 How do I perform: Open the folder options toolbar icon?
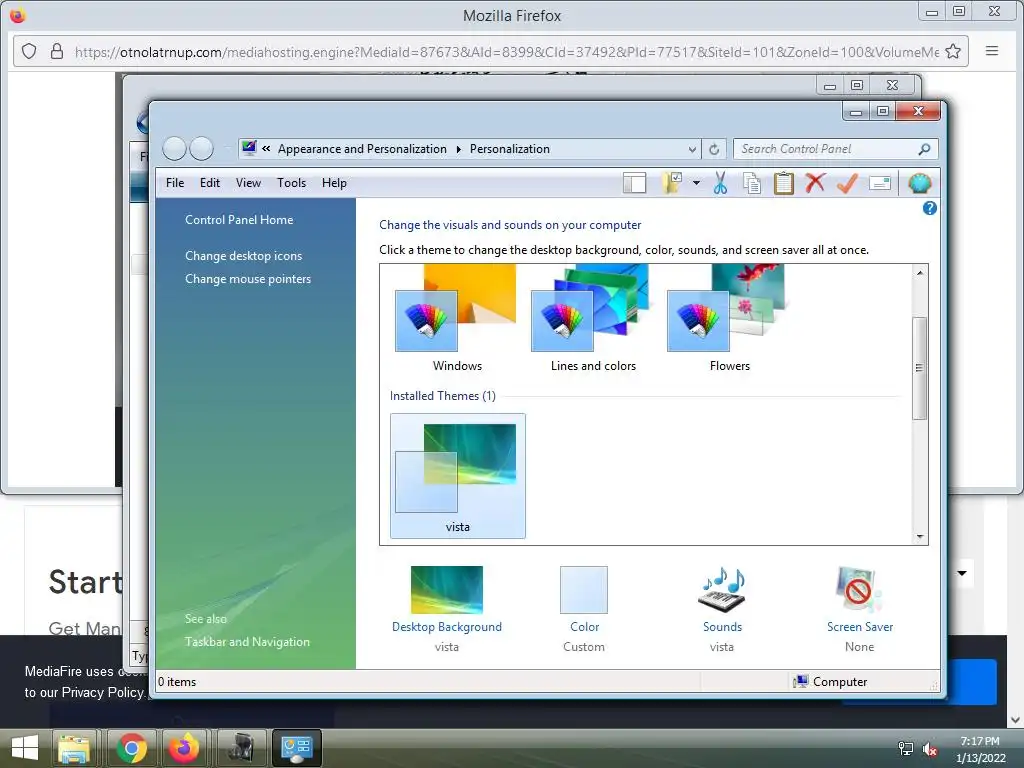672,184
